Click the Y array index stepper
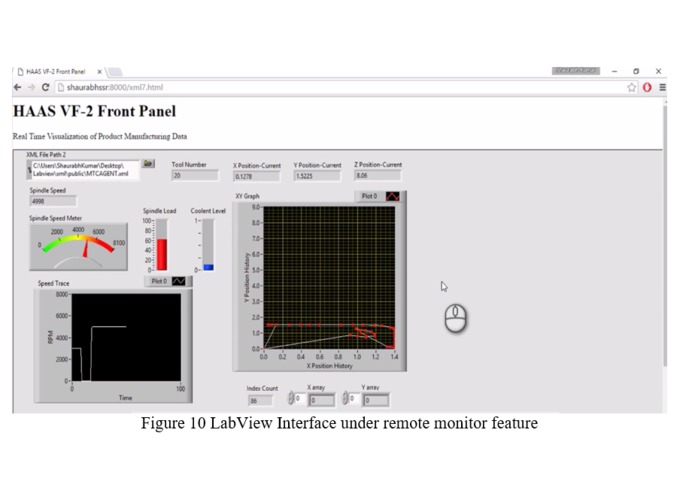Screen dimensions: 695x494 click(x=345, y=398)
